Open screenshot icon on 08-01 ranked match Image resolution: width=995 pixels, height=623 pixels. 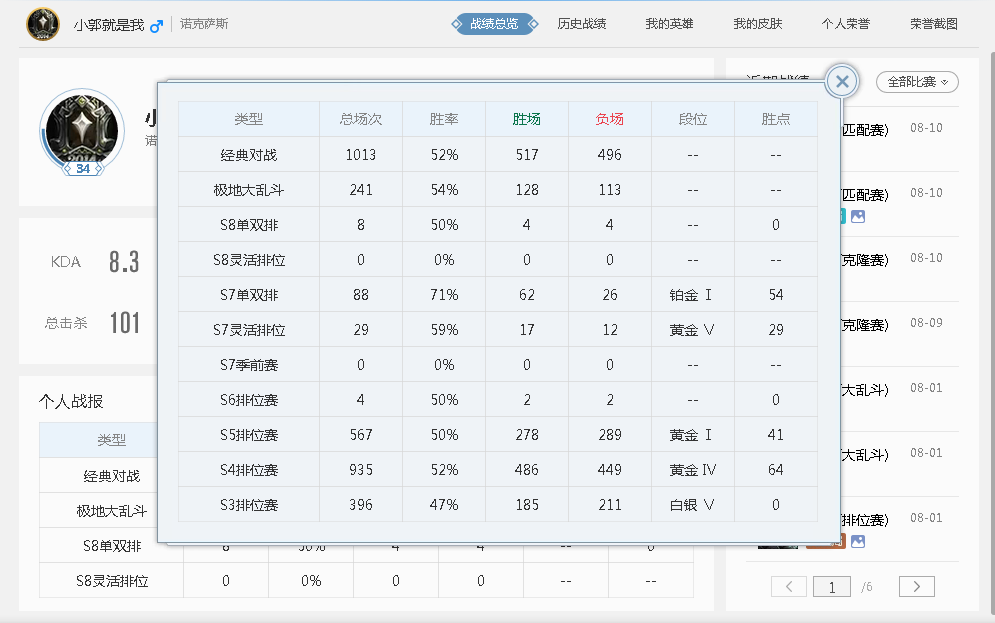[x=858, y=541]
